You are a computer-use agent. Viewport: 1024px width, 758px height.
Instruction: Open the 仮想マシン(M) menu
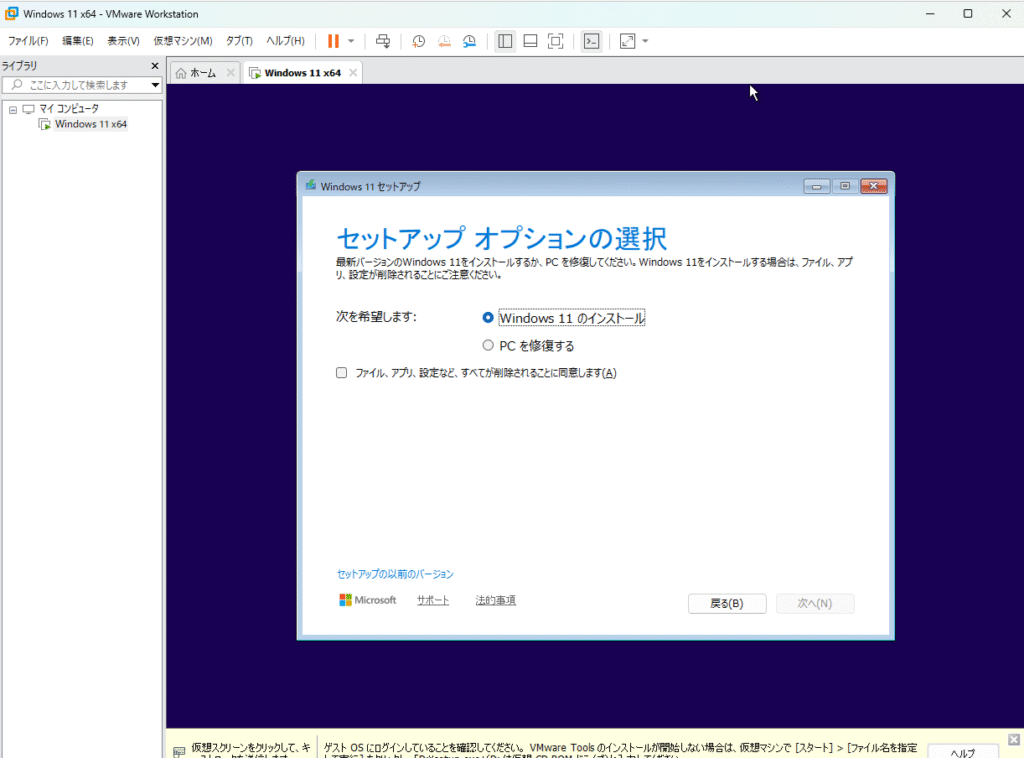pyautogui.click(x=182, y=41)
